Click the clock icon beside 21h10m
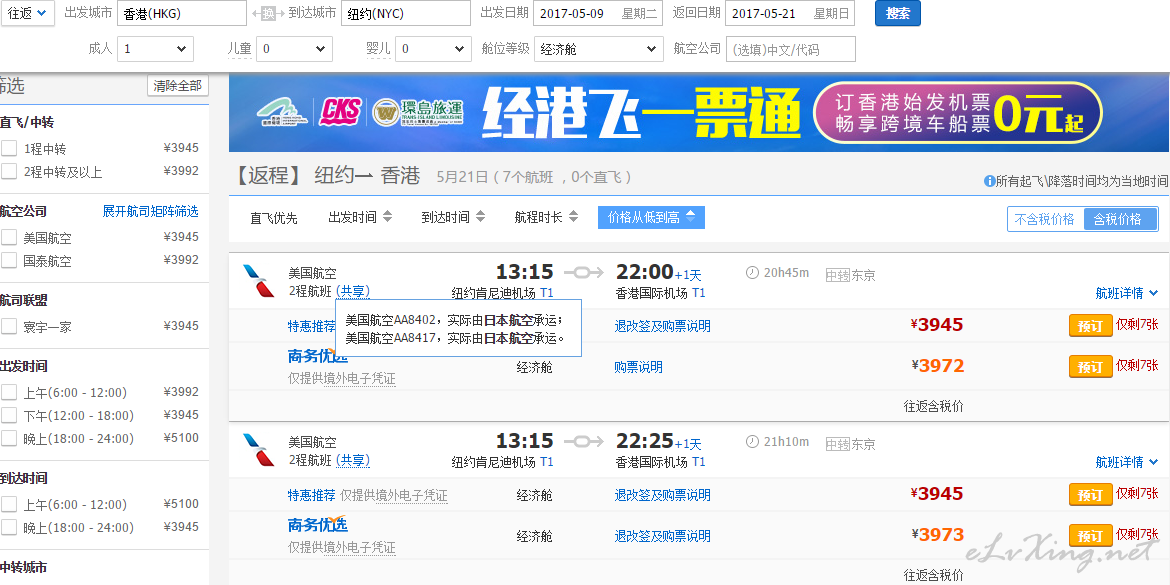Viewport: 1170px width, 585px height. click(x=752, y=442)
